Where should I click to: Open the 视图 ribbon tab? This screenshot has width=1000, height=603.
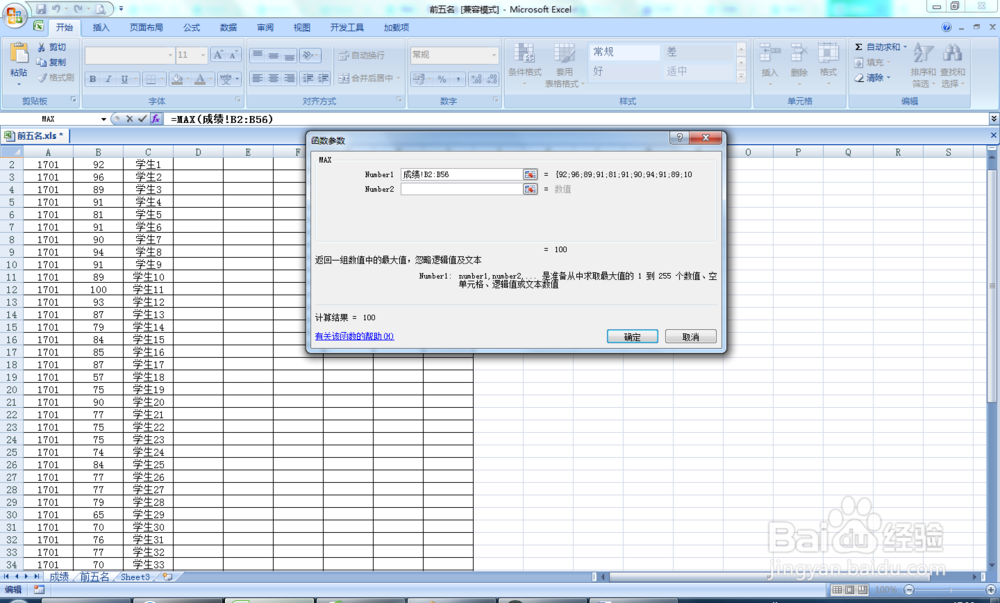point(302,27)
